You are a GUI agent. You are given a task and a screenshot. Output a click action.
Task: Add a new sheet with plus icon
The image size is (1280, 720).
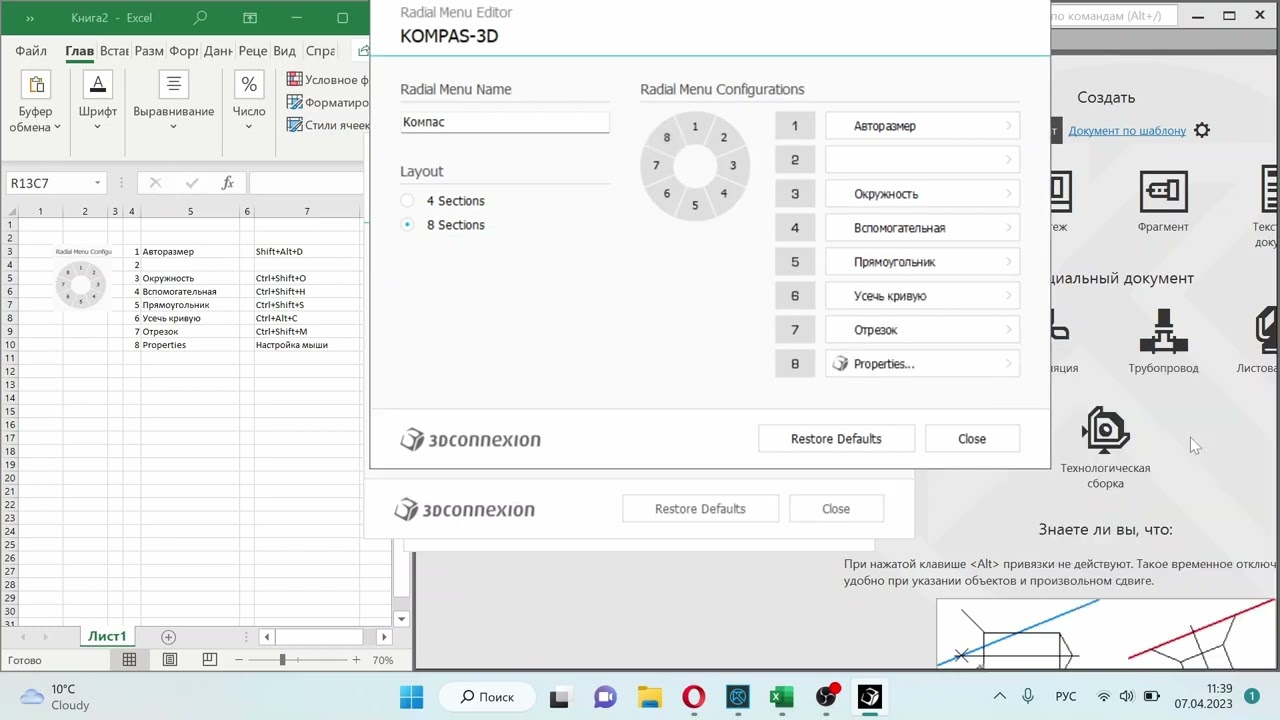pos(168,637)
